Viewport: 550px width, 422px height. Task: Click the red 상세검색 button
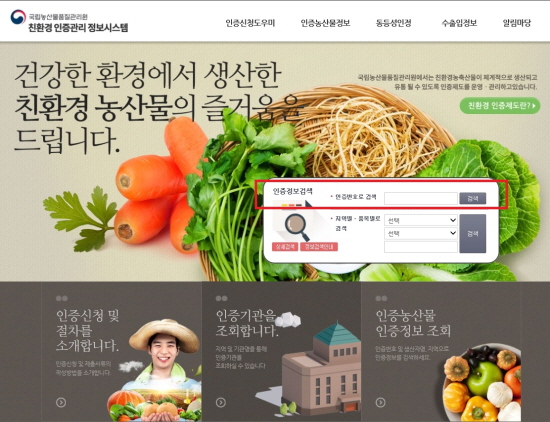[285, 247]
